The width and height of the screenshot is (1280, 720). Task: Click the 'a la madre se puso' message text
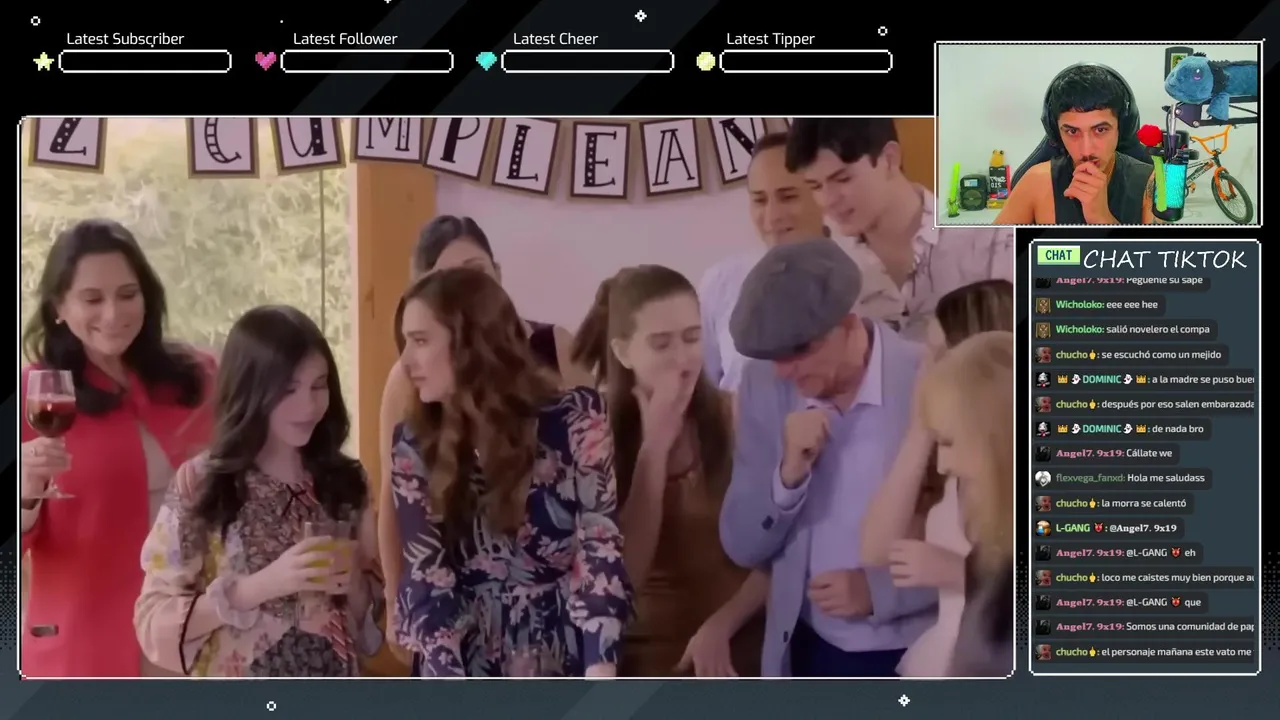(1202, 380)
